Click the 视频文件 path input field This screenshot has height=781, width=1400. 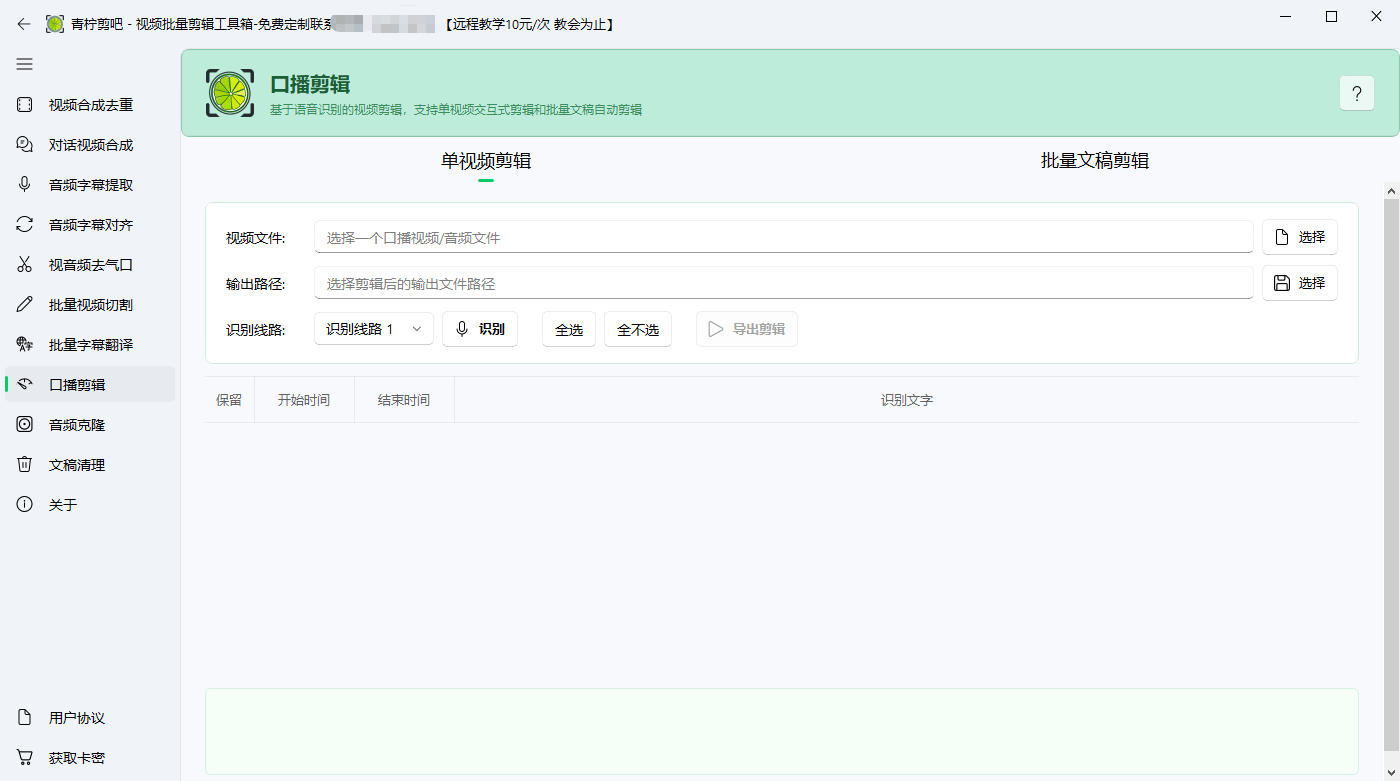(x=784, y=237)
